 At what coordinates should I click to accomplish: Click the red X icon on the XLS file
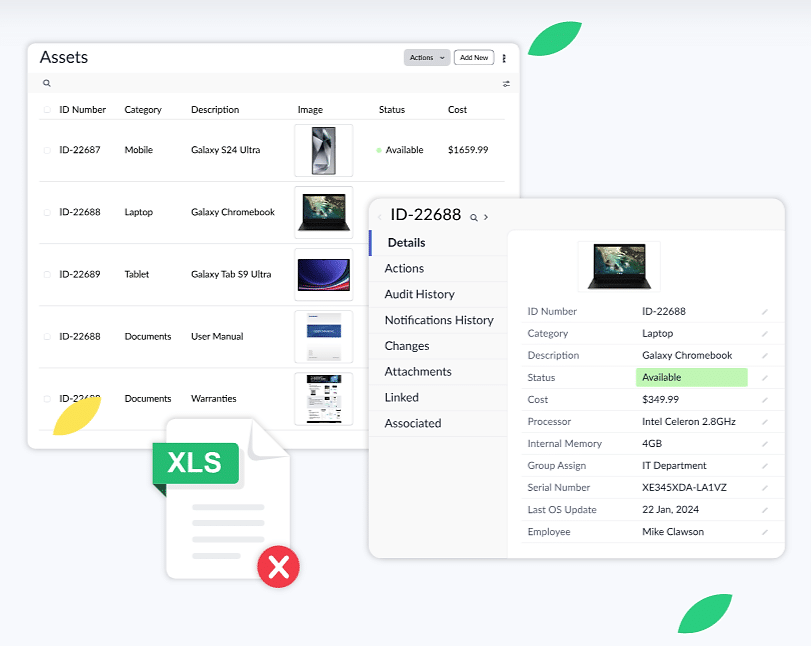tap(278, 567)
